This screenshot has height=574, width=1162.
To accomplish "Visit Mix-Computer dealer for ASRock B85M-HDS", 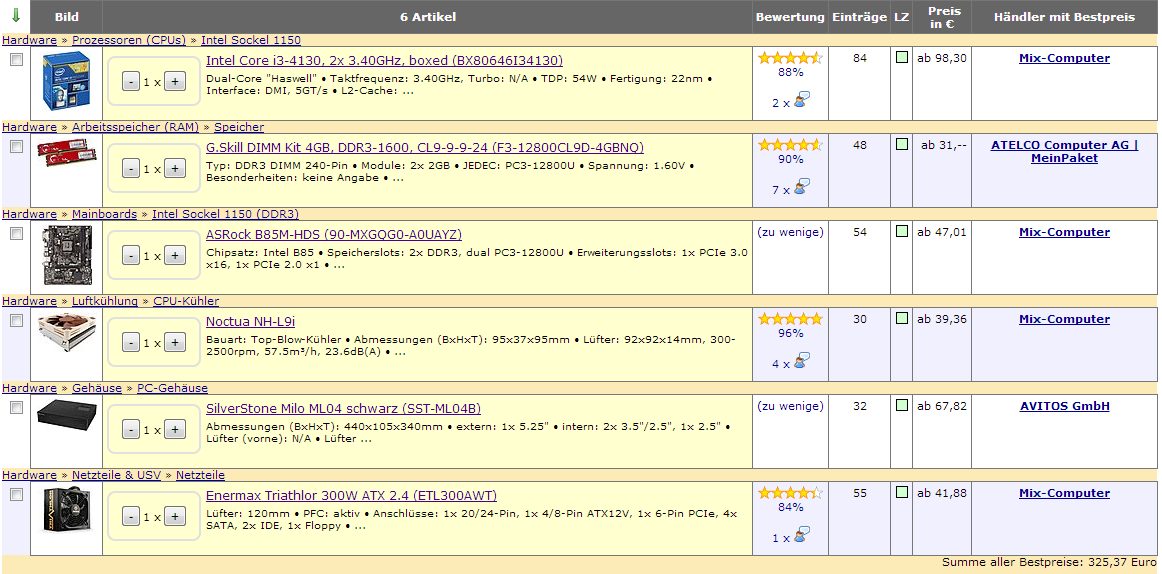I will click(x=1064, y=232).
